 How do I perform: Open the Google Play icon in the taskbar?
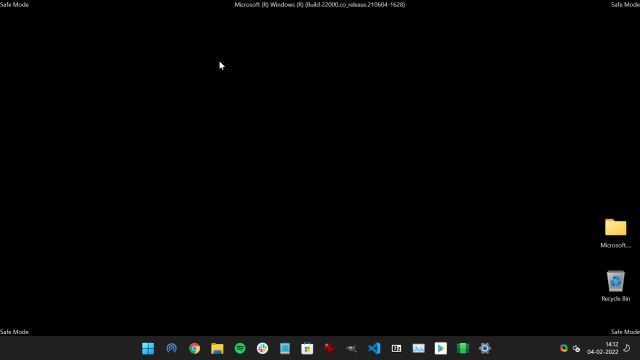(440, 348)
